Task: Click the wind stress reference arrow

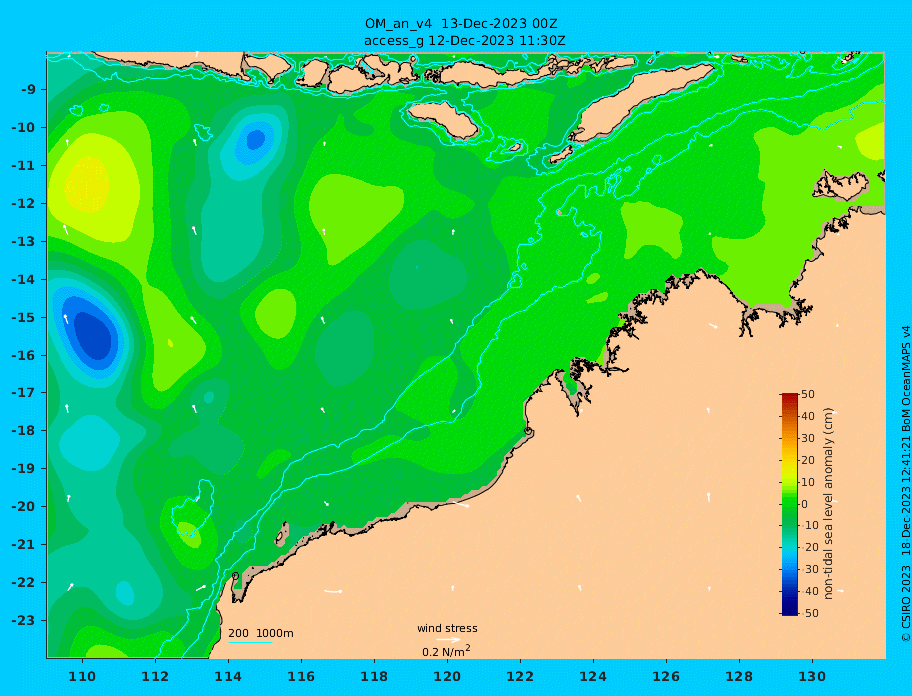Action: [x=448, y=640]
